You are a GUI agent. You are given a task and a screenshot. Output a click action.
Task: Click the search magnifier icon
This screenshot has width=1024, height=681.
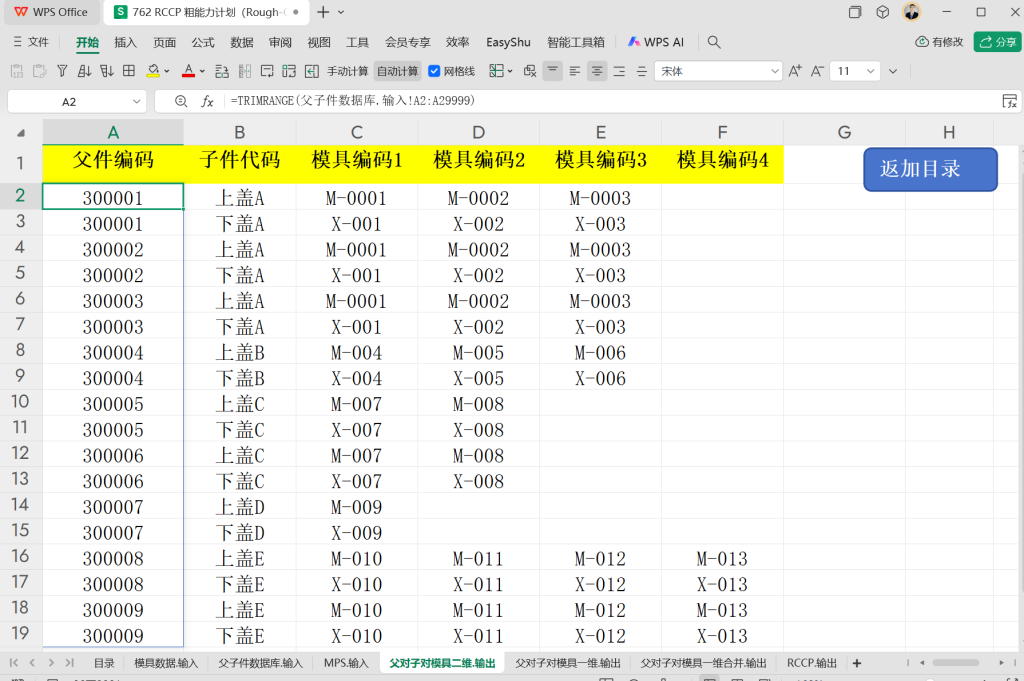[x=714, y=42]
